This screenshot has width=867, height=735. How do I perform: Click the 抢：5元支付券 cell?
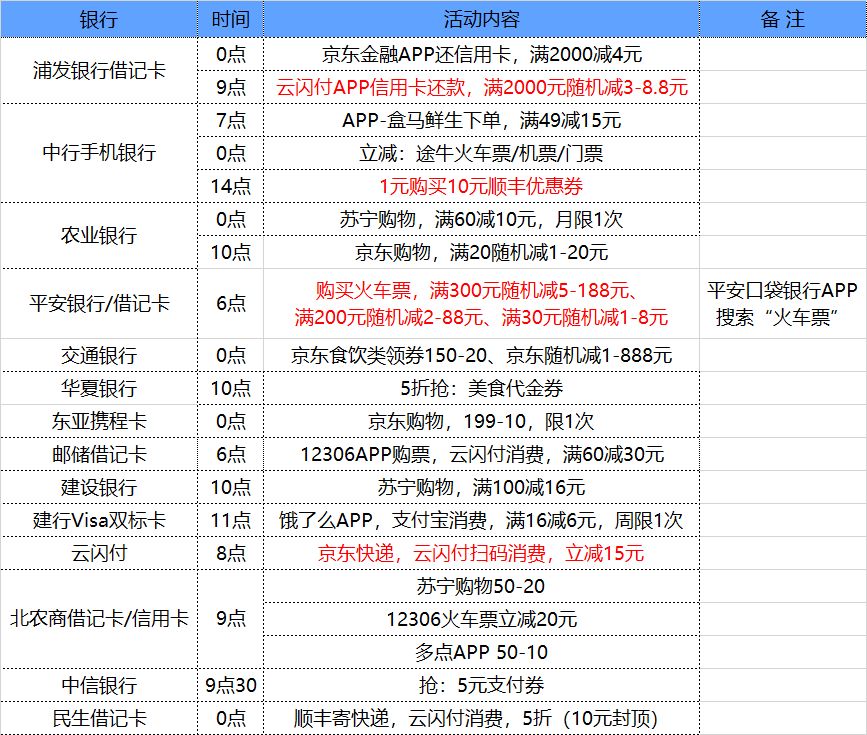click(482, 685)
